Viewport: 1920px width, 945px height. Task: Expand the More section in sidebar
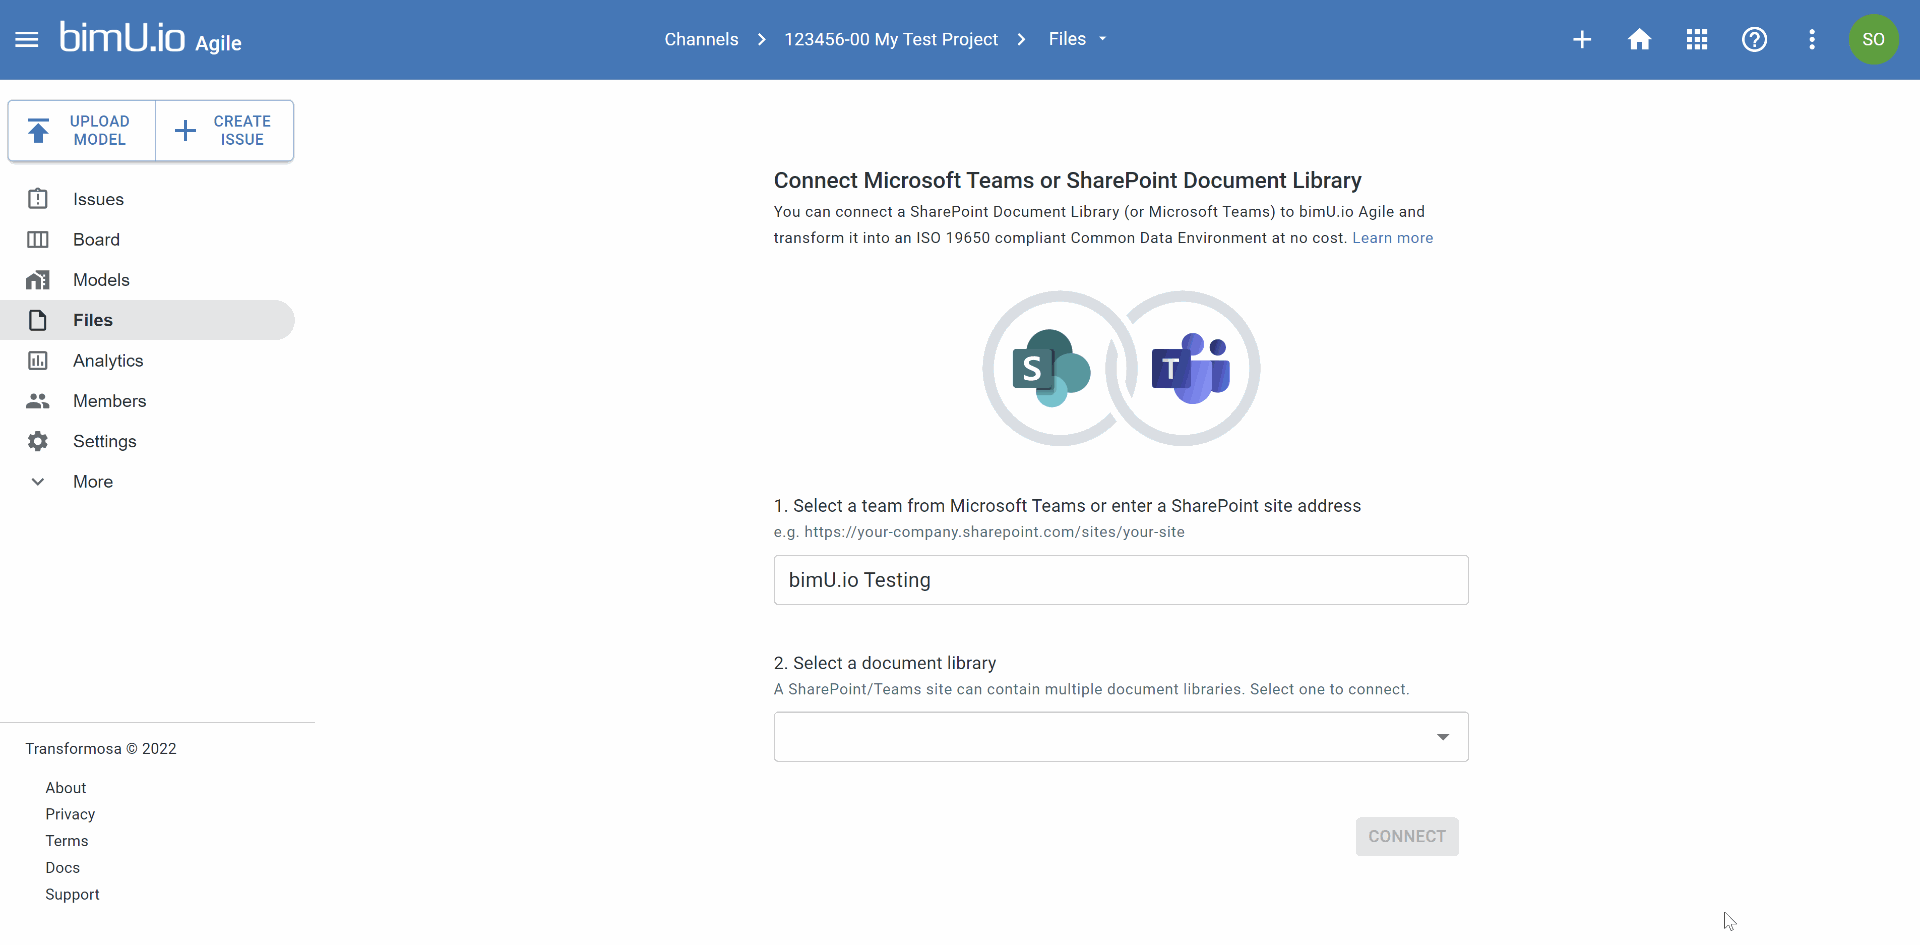(x=37, y=481)
